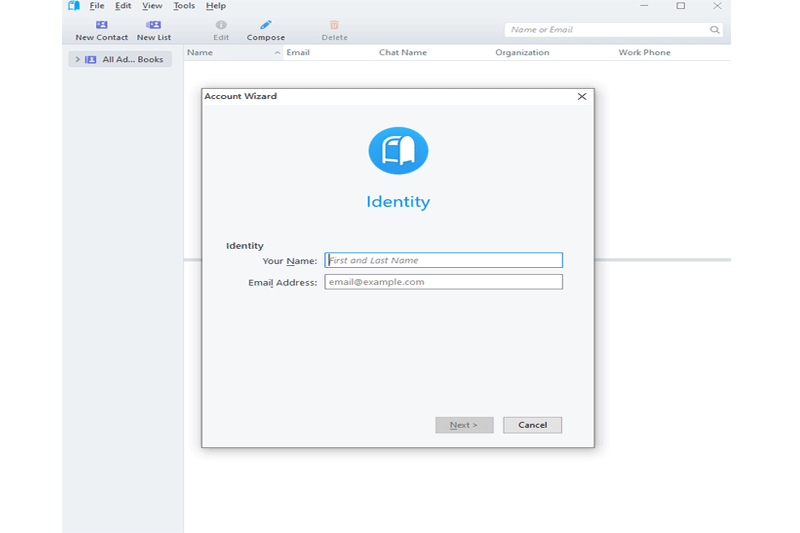Click the New Contact toolbar icon
Viewport: 800px width, 533px height.
(101, 25)
